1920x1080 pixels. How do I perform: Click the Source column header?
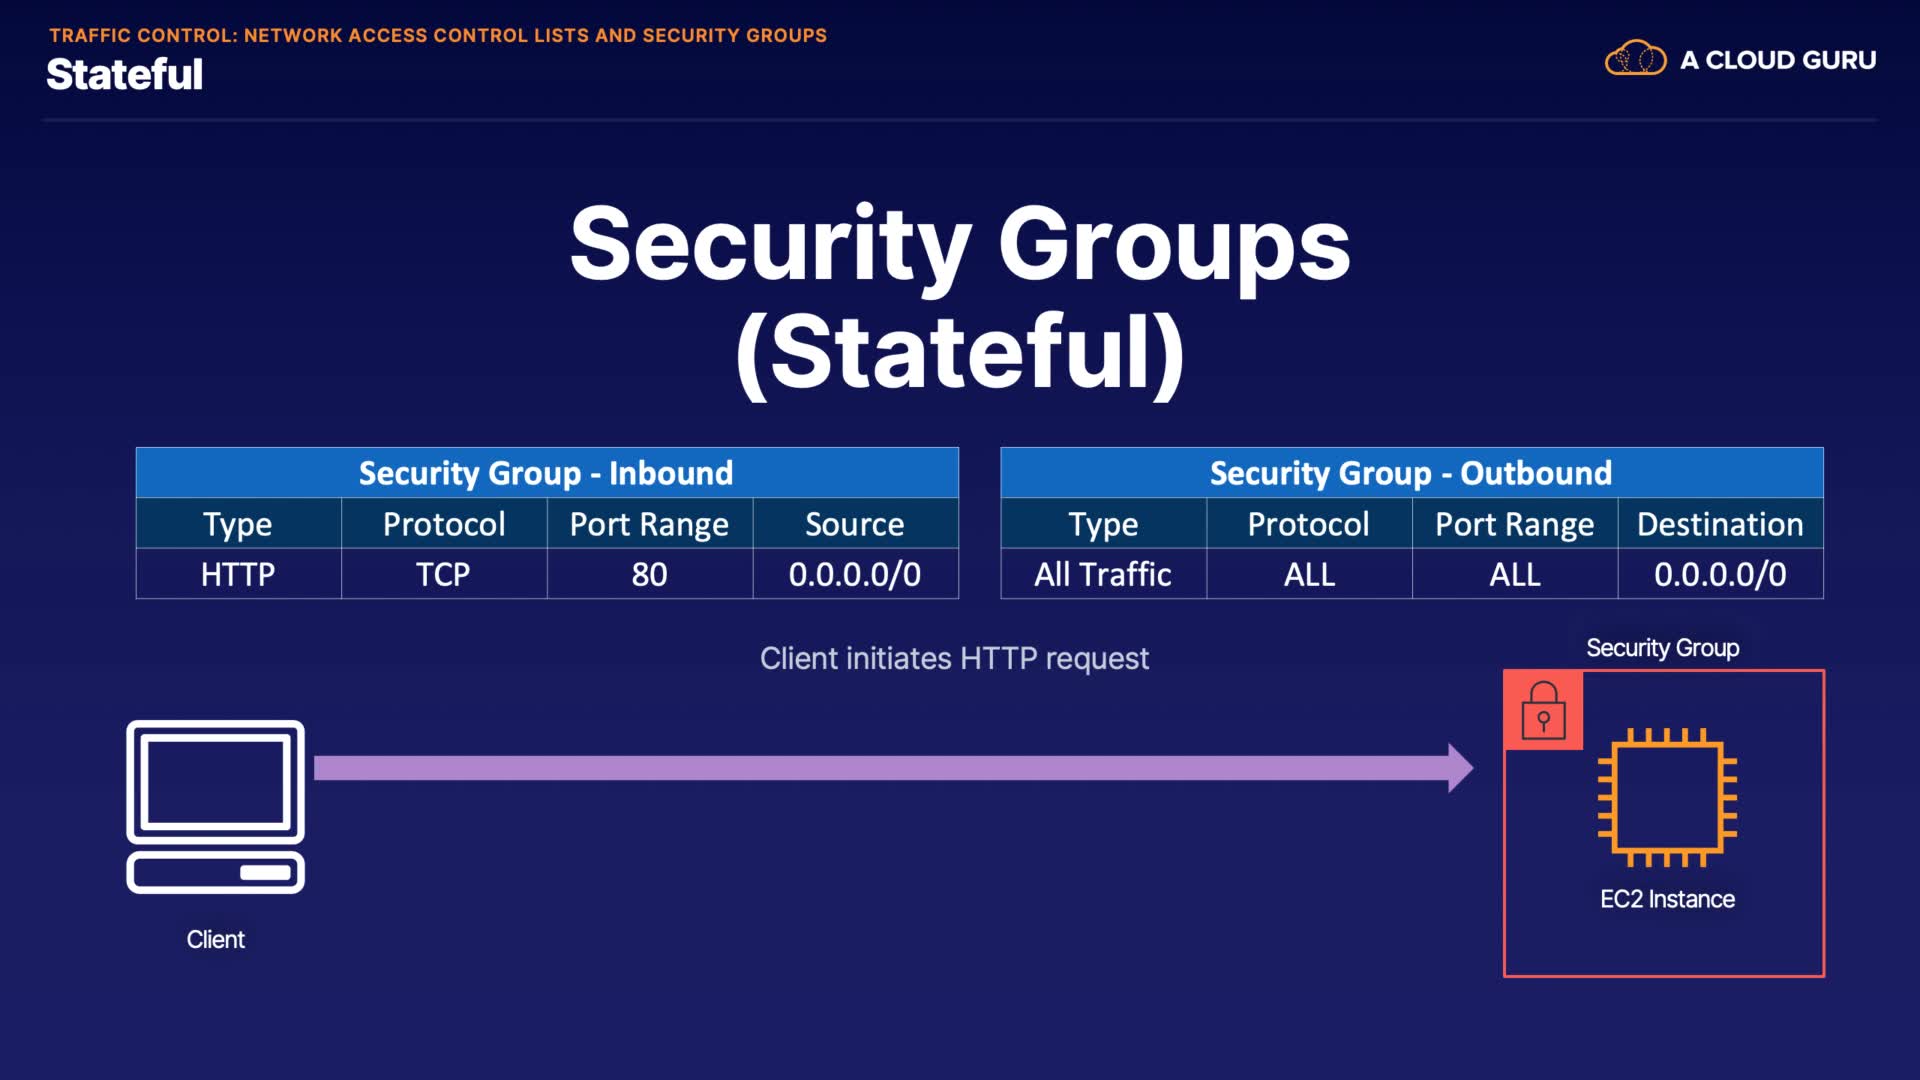point(855,524)
